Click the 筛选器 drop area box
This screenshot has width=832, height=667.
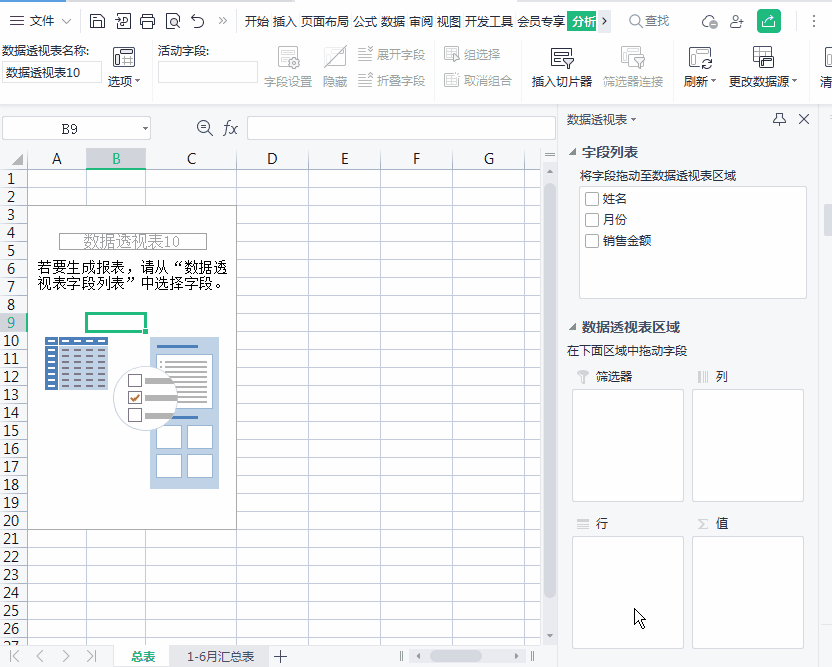[628, 445]
